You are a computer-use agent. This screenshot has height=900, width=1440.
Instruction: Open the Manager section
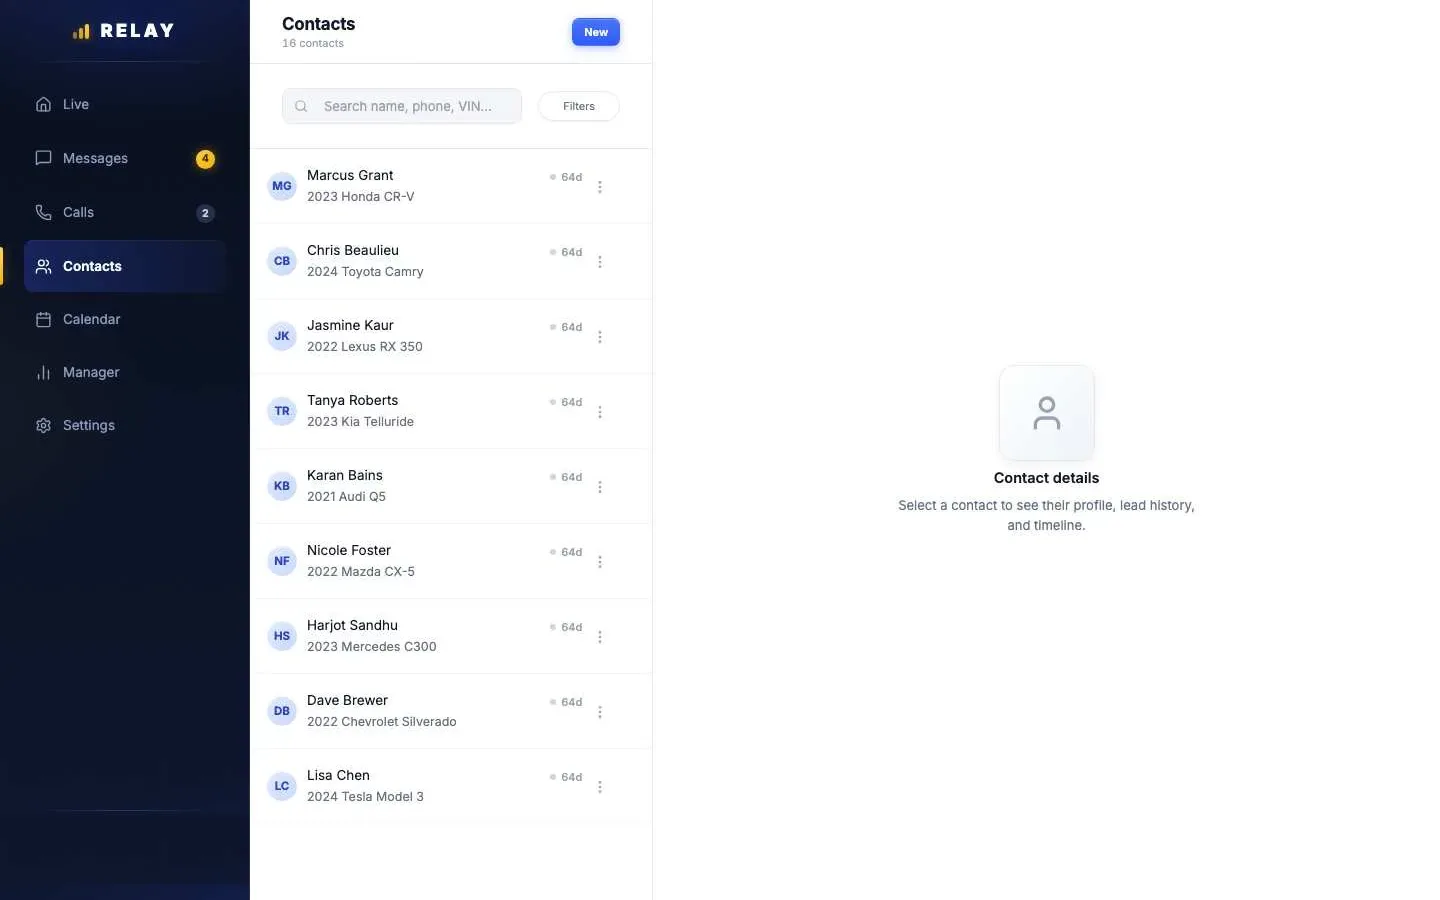click(125, 372)
